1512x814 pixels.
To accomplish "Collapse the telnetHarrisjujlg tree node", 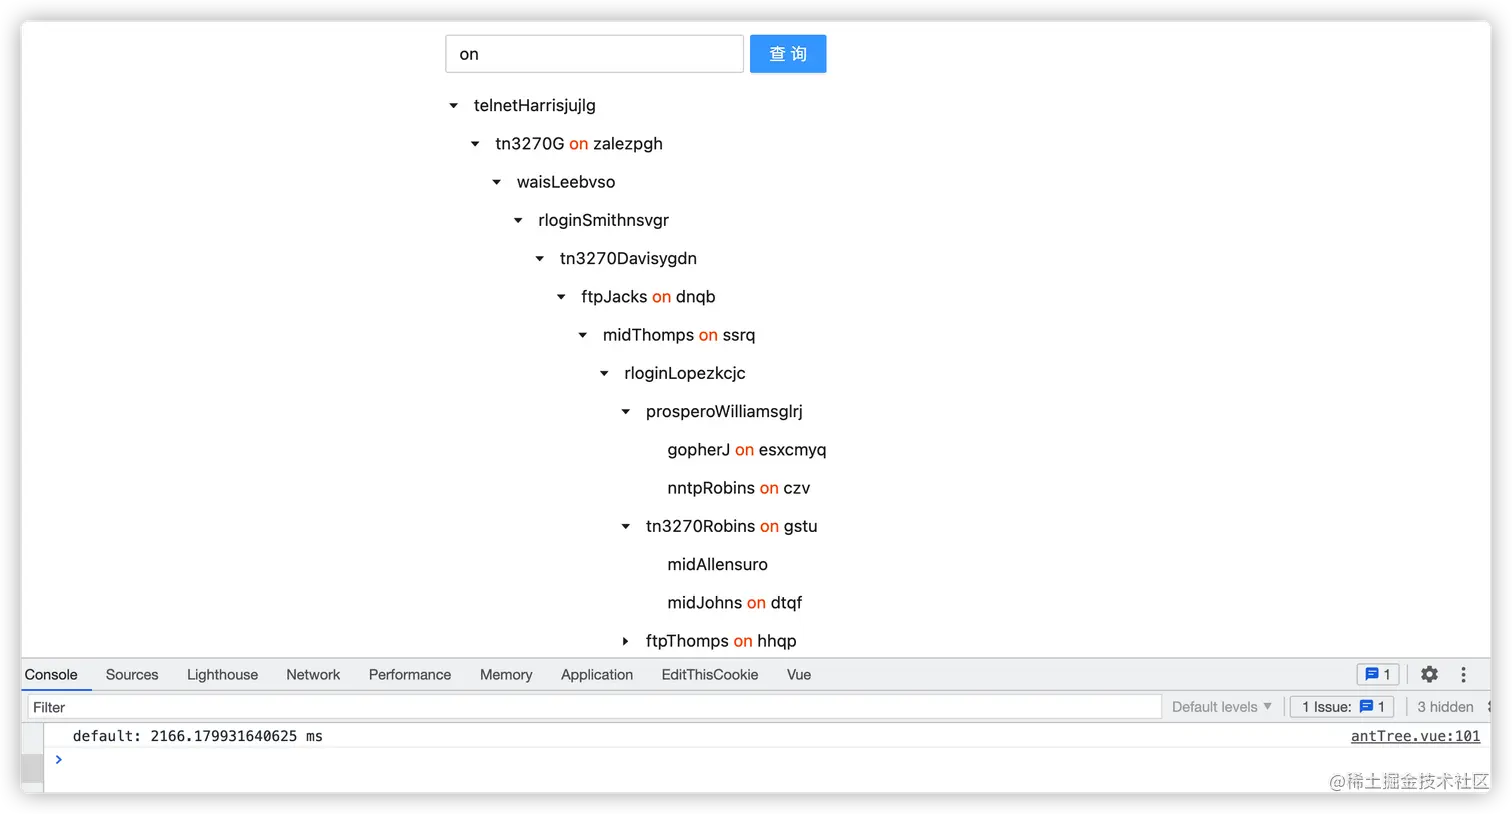I will coord(453,106).
